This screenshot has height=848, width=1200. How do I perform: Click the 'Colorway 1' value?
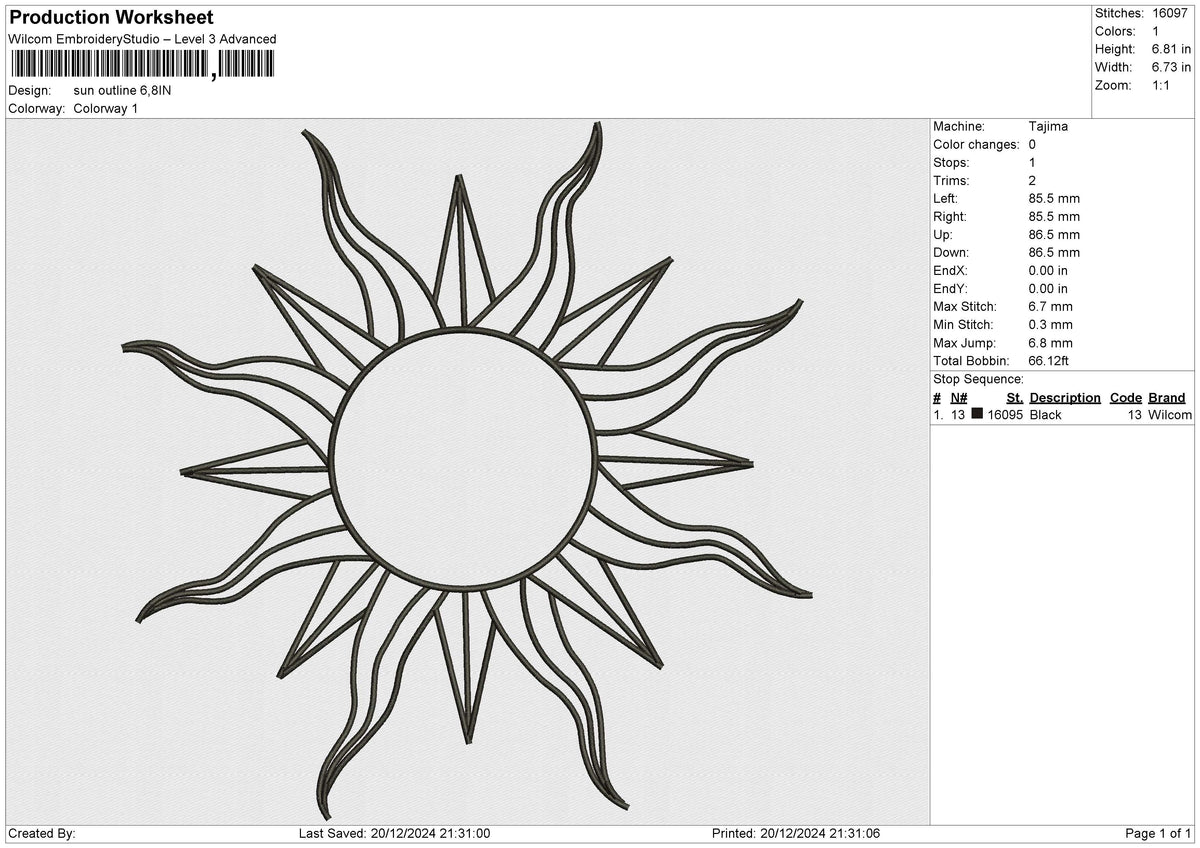click(x=106, y=108)
